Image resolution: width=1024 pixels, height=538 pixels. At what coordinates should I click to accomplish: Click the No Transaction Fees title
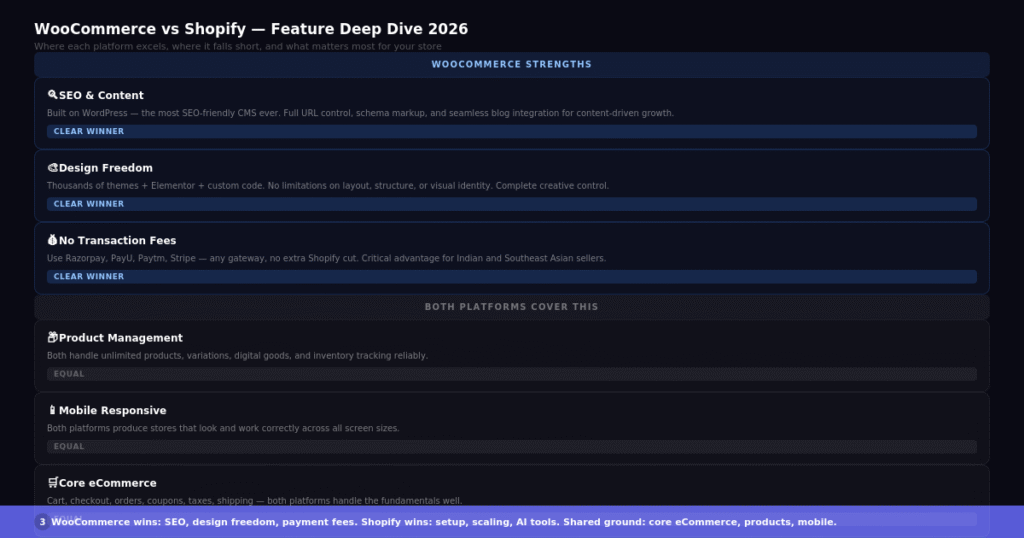coord(118,240)
